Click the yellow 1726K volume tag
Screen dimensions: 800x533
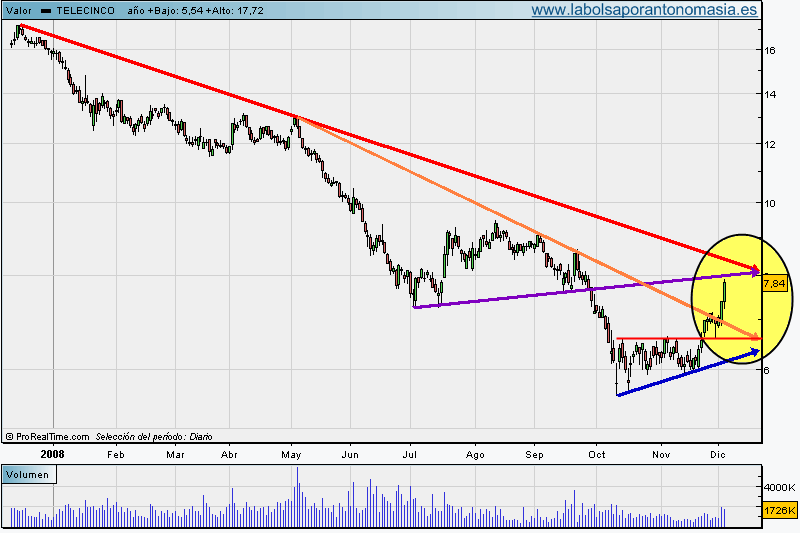(x=779, y=511)
